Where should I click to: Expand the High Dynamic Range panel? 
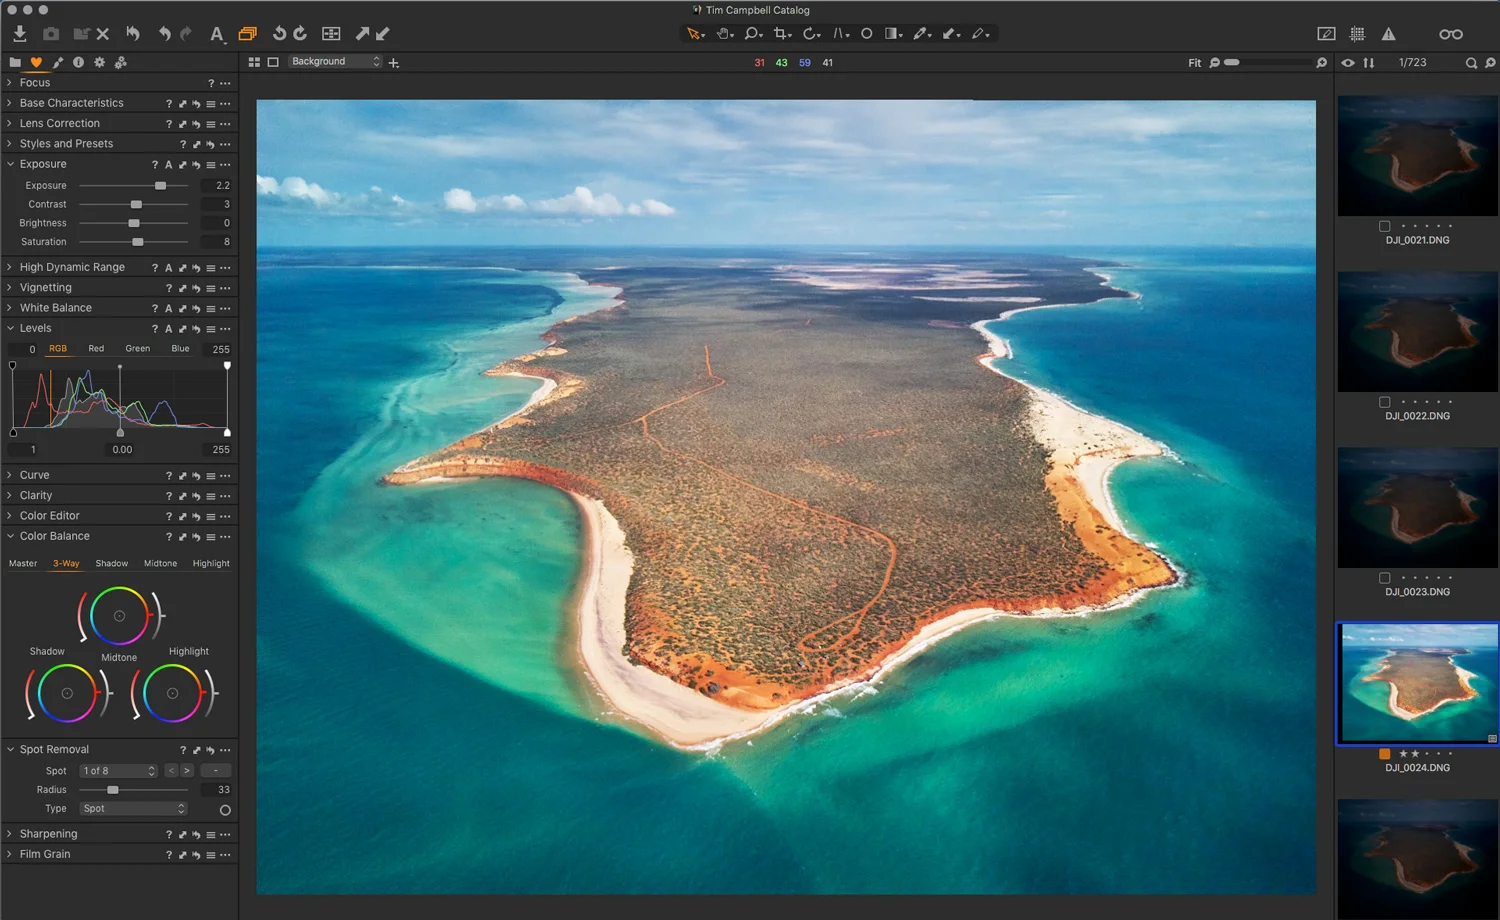[10, 267]
